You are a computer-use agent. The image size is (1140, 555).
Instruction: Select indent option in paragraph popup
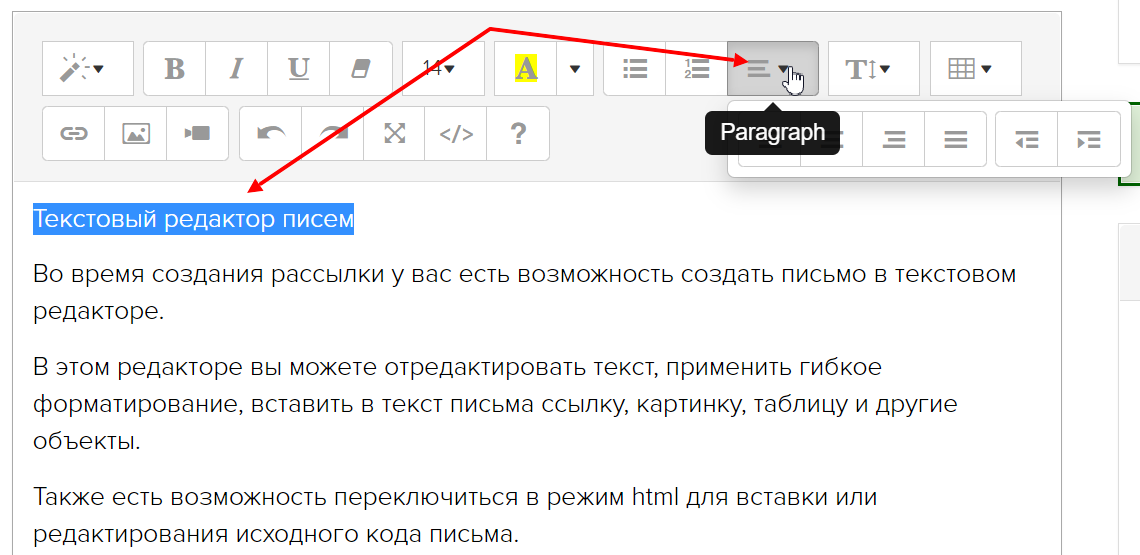point(1088,140)
